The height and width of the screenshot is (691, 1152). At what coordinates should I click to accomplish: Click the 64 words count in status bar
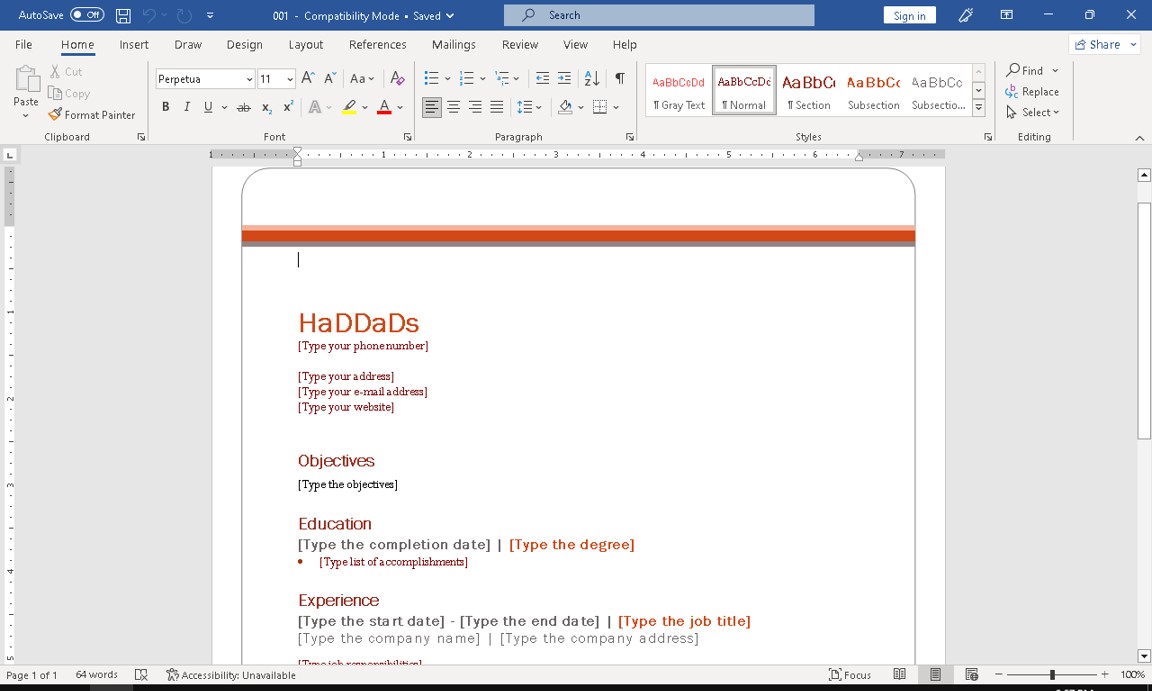tap(96, 674)
